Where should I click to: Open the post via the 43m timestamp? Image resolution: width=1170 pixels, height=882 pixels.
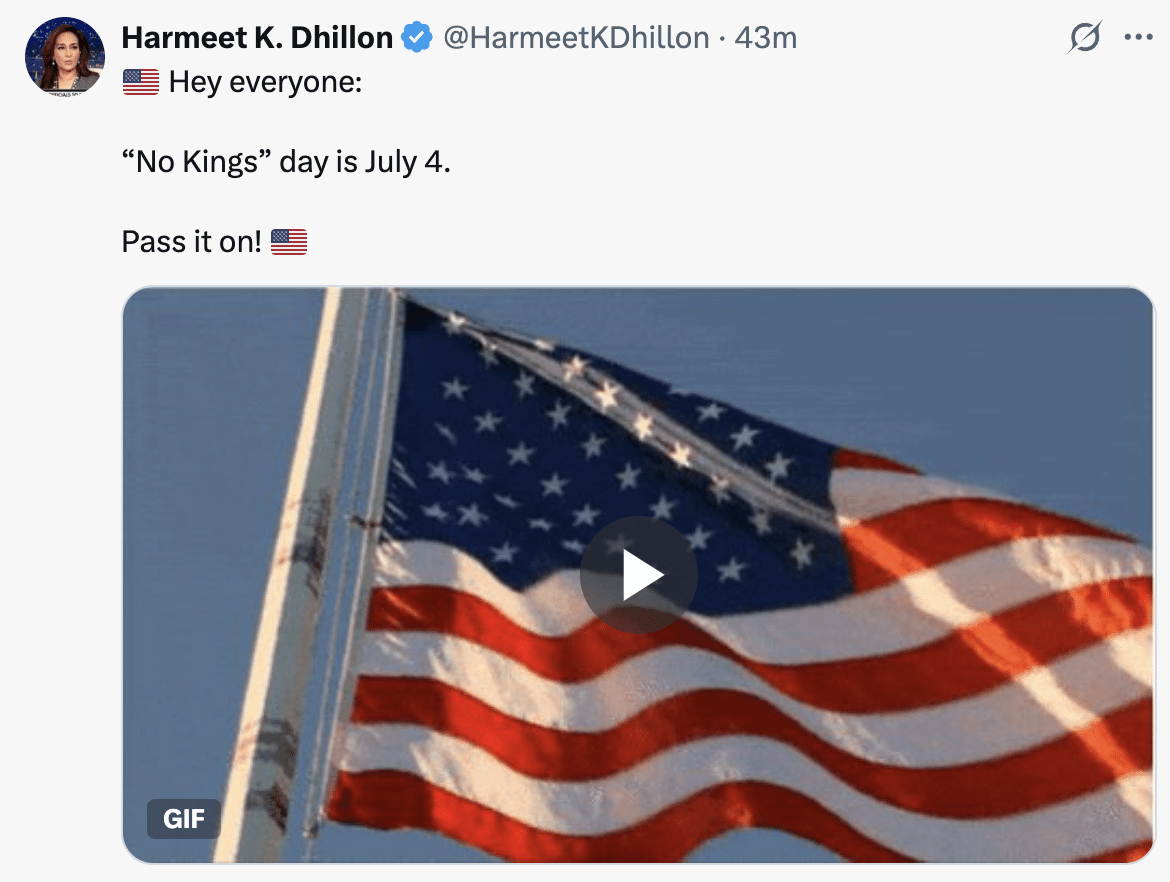tap(766, 37)
